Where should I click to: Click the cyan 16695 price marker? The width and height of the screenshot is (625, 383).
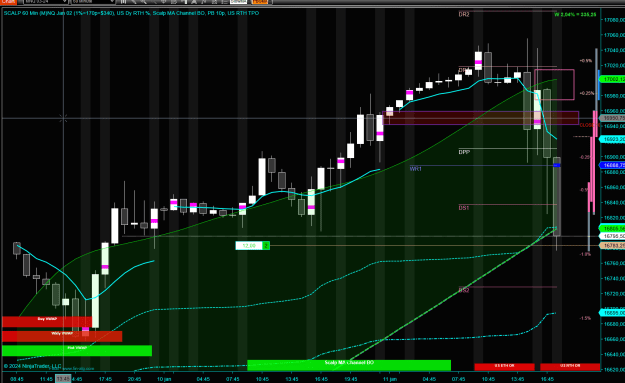[612, 313]
